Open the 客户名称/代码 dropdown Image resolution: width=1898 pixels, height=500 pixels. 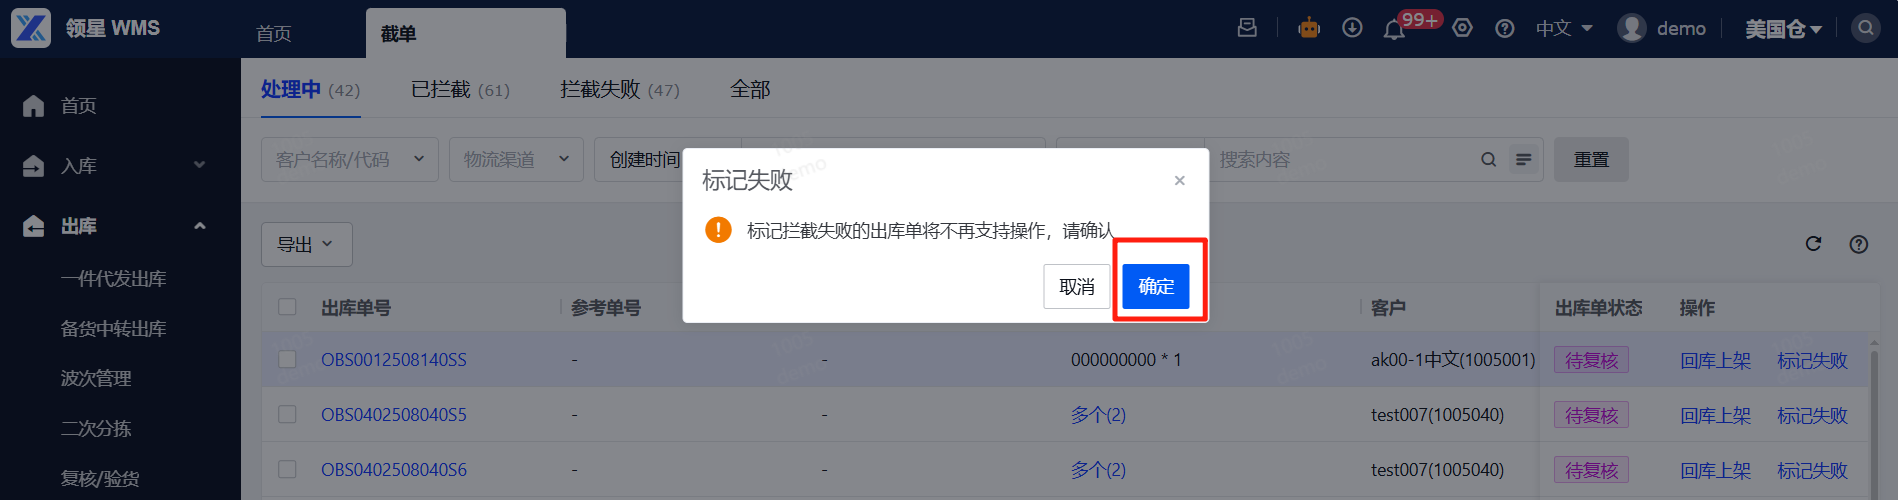tap(350, 159)
